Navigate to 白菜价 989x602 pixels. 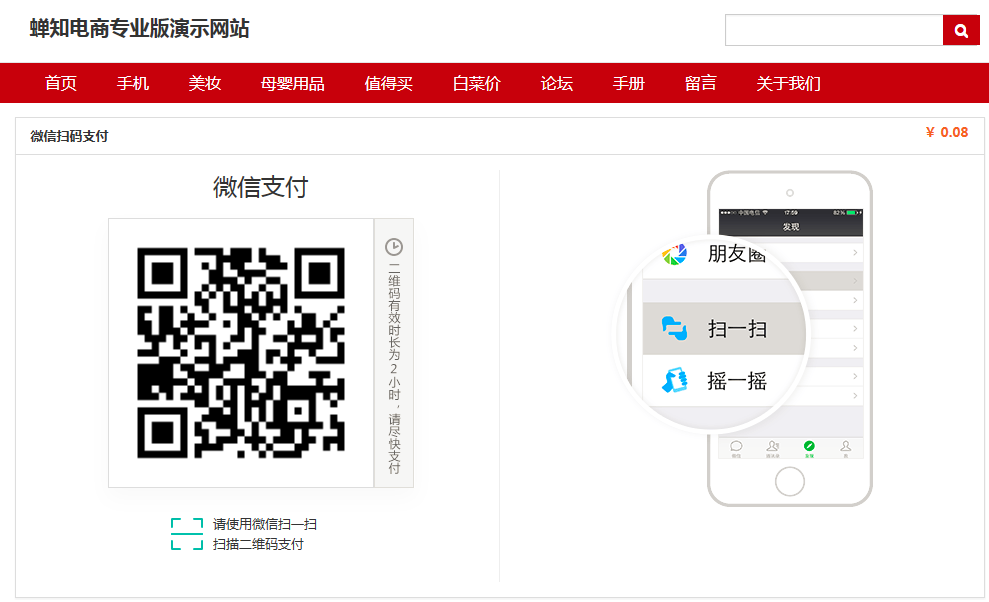coord(476,83)
